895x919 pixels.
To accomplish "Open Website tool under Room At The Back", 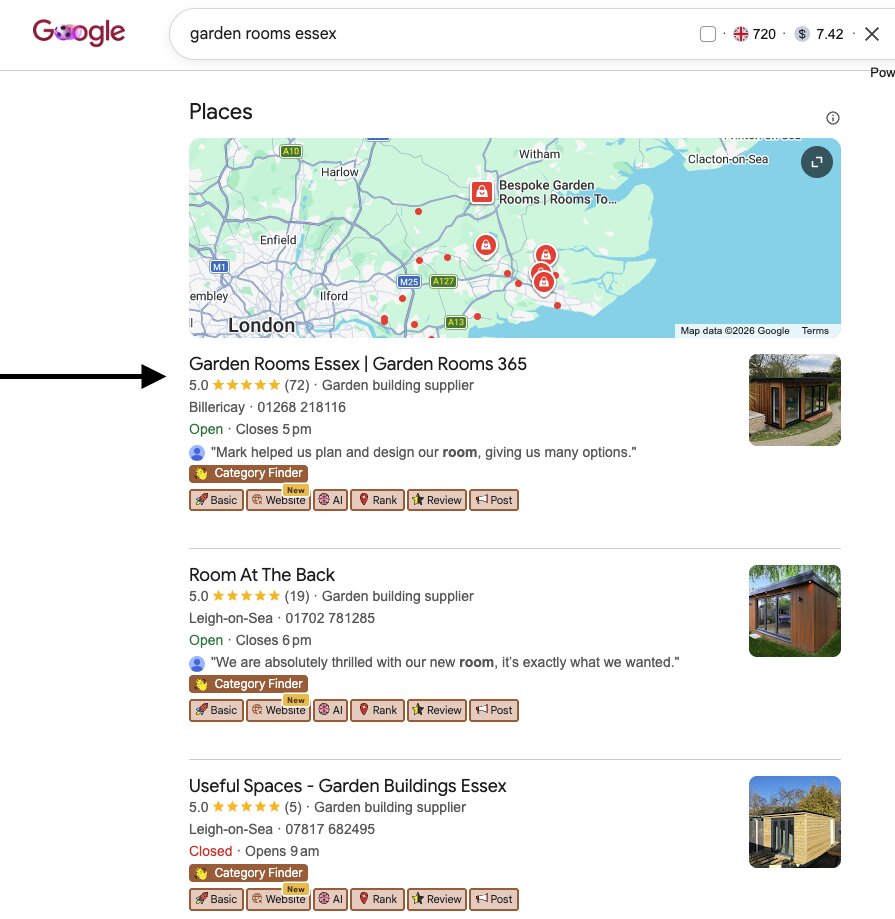I will point(278,710).
